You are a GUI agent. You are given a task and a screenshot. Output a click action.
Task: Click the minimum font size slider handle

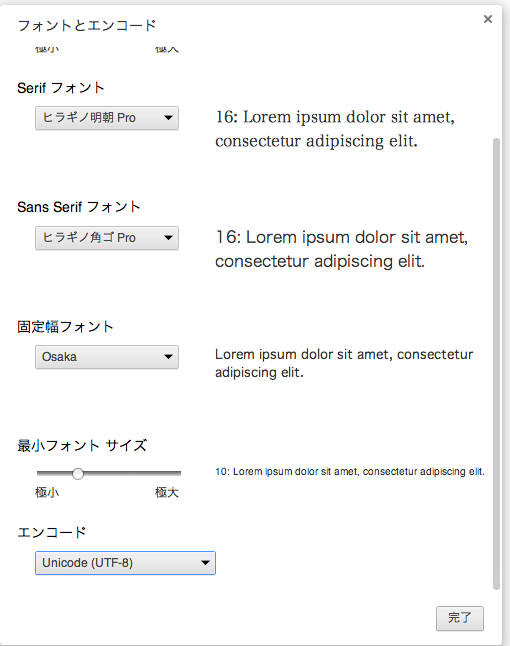(77, 473)
